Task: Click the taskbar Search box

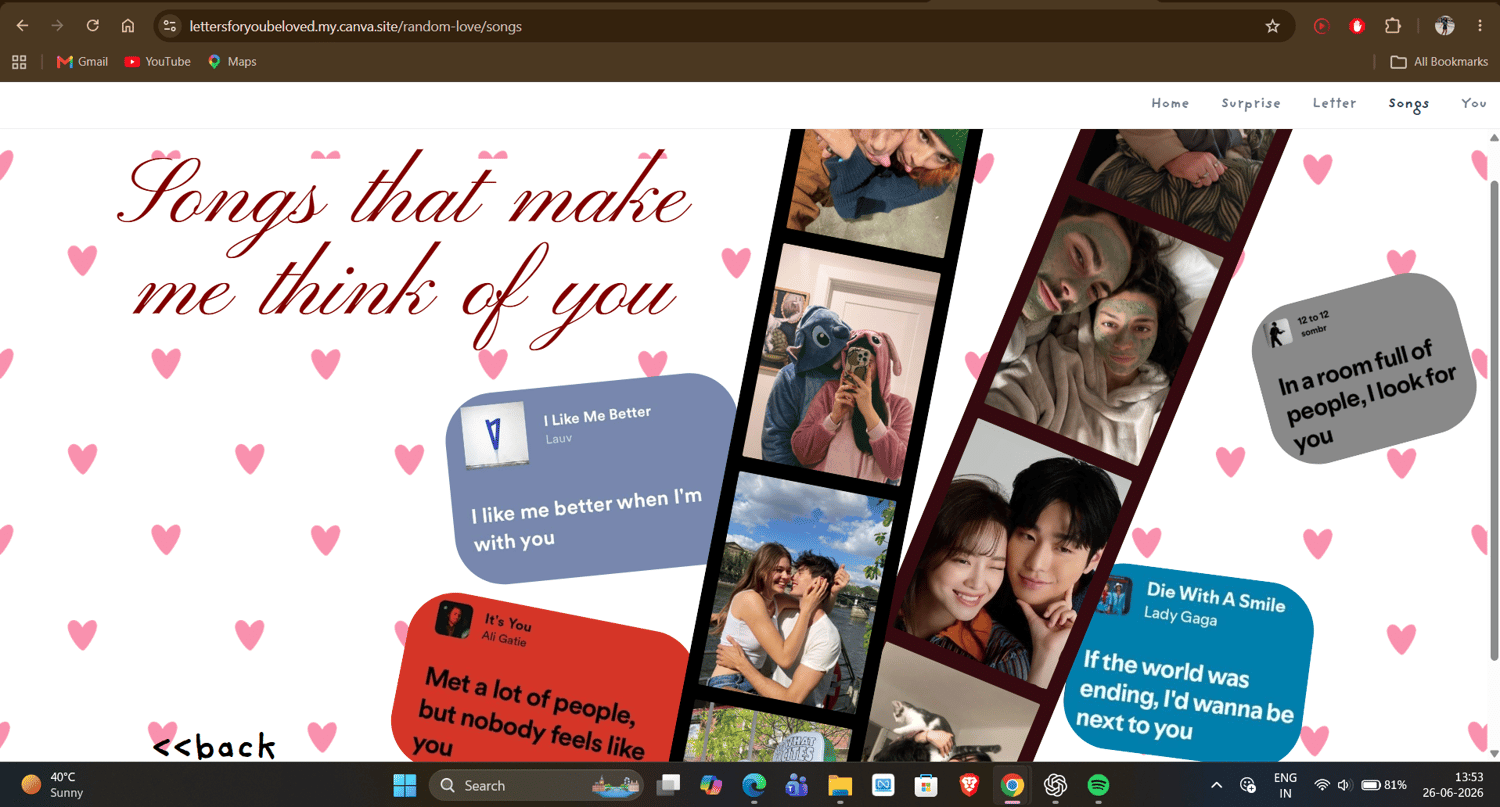Action: coord(536,785)
